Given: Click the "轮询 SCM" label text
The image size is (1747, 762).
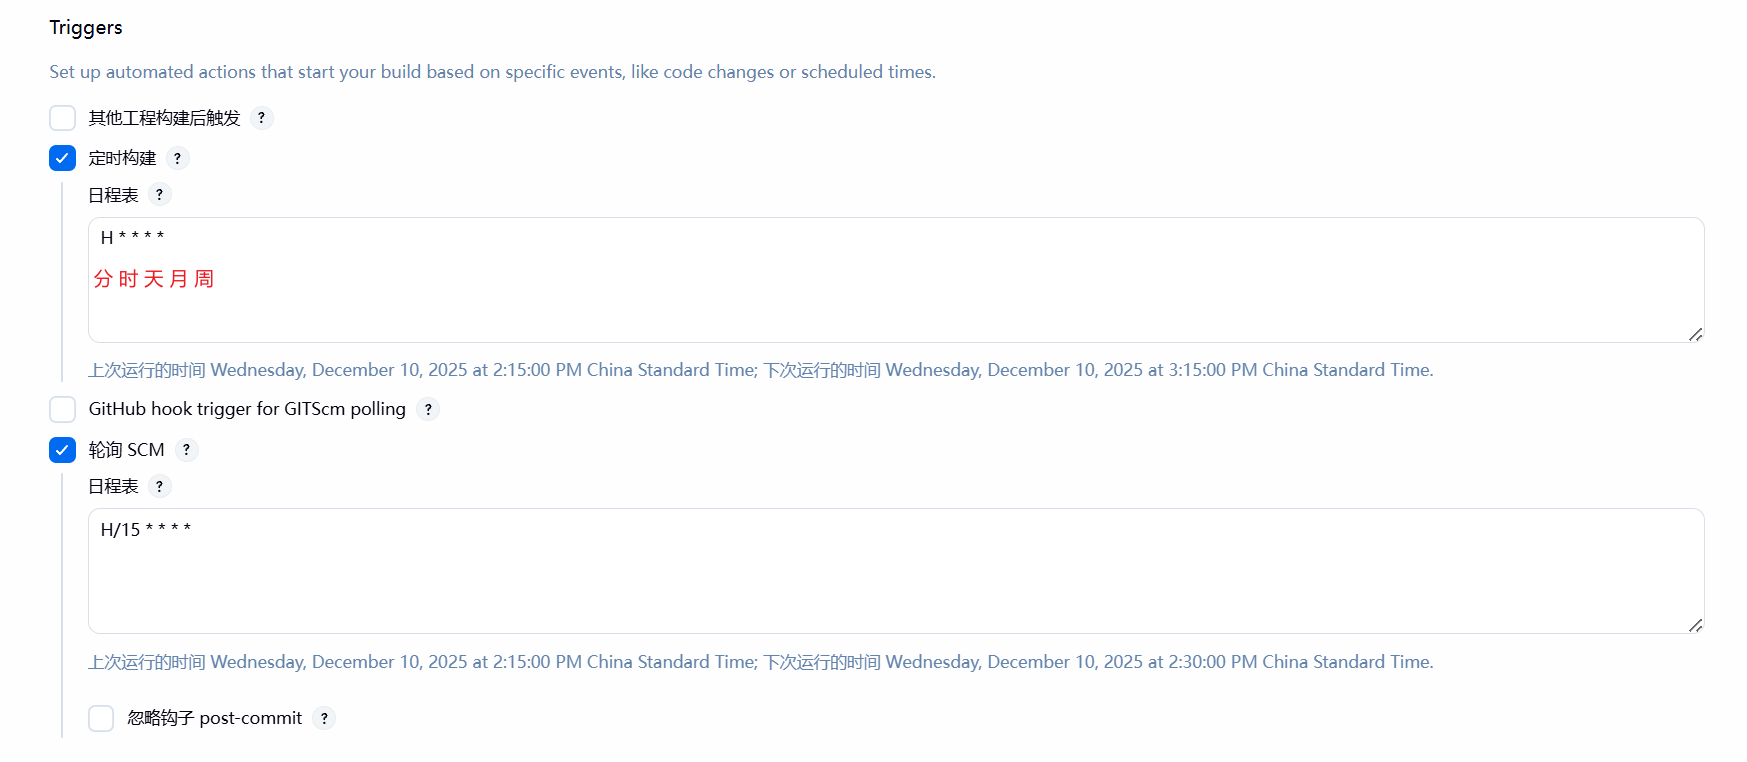Looking at the screenshot, I should [x=126, y=450].
